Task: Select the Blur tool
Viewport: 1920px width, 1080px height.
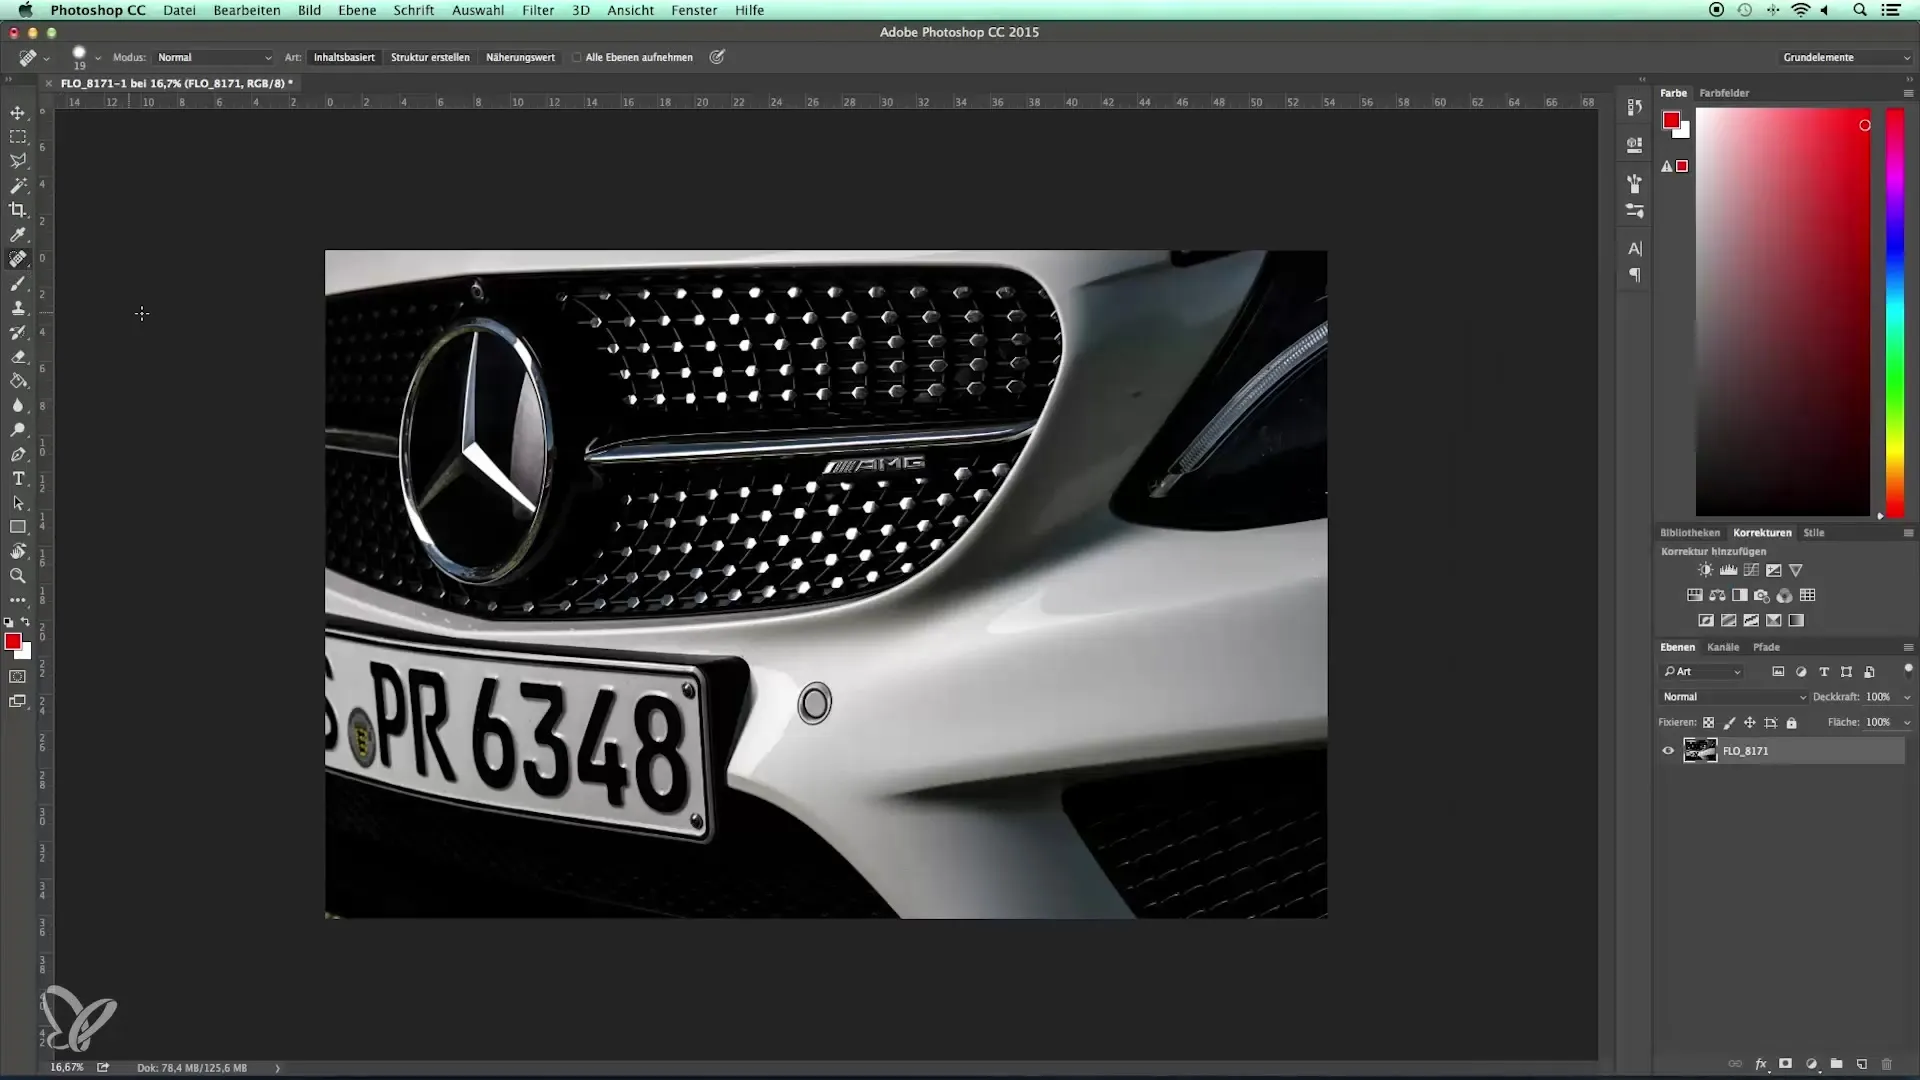Action: click(18, 406)
